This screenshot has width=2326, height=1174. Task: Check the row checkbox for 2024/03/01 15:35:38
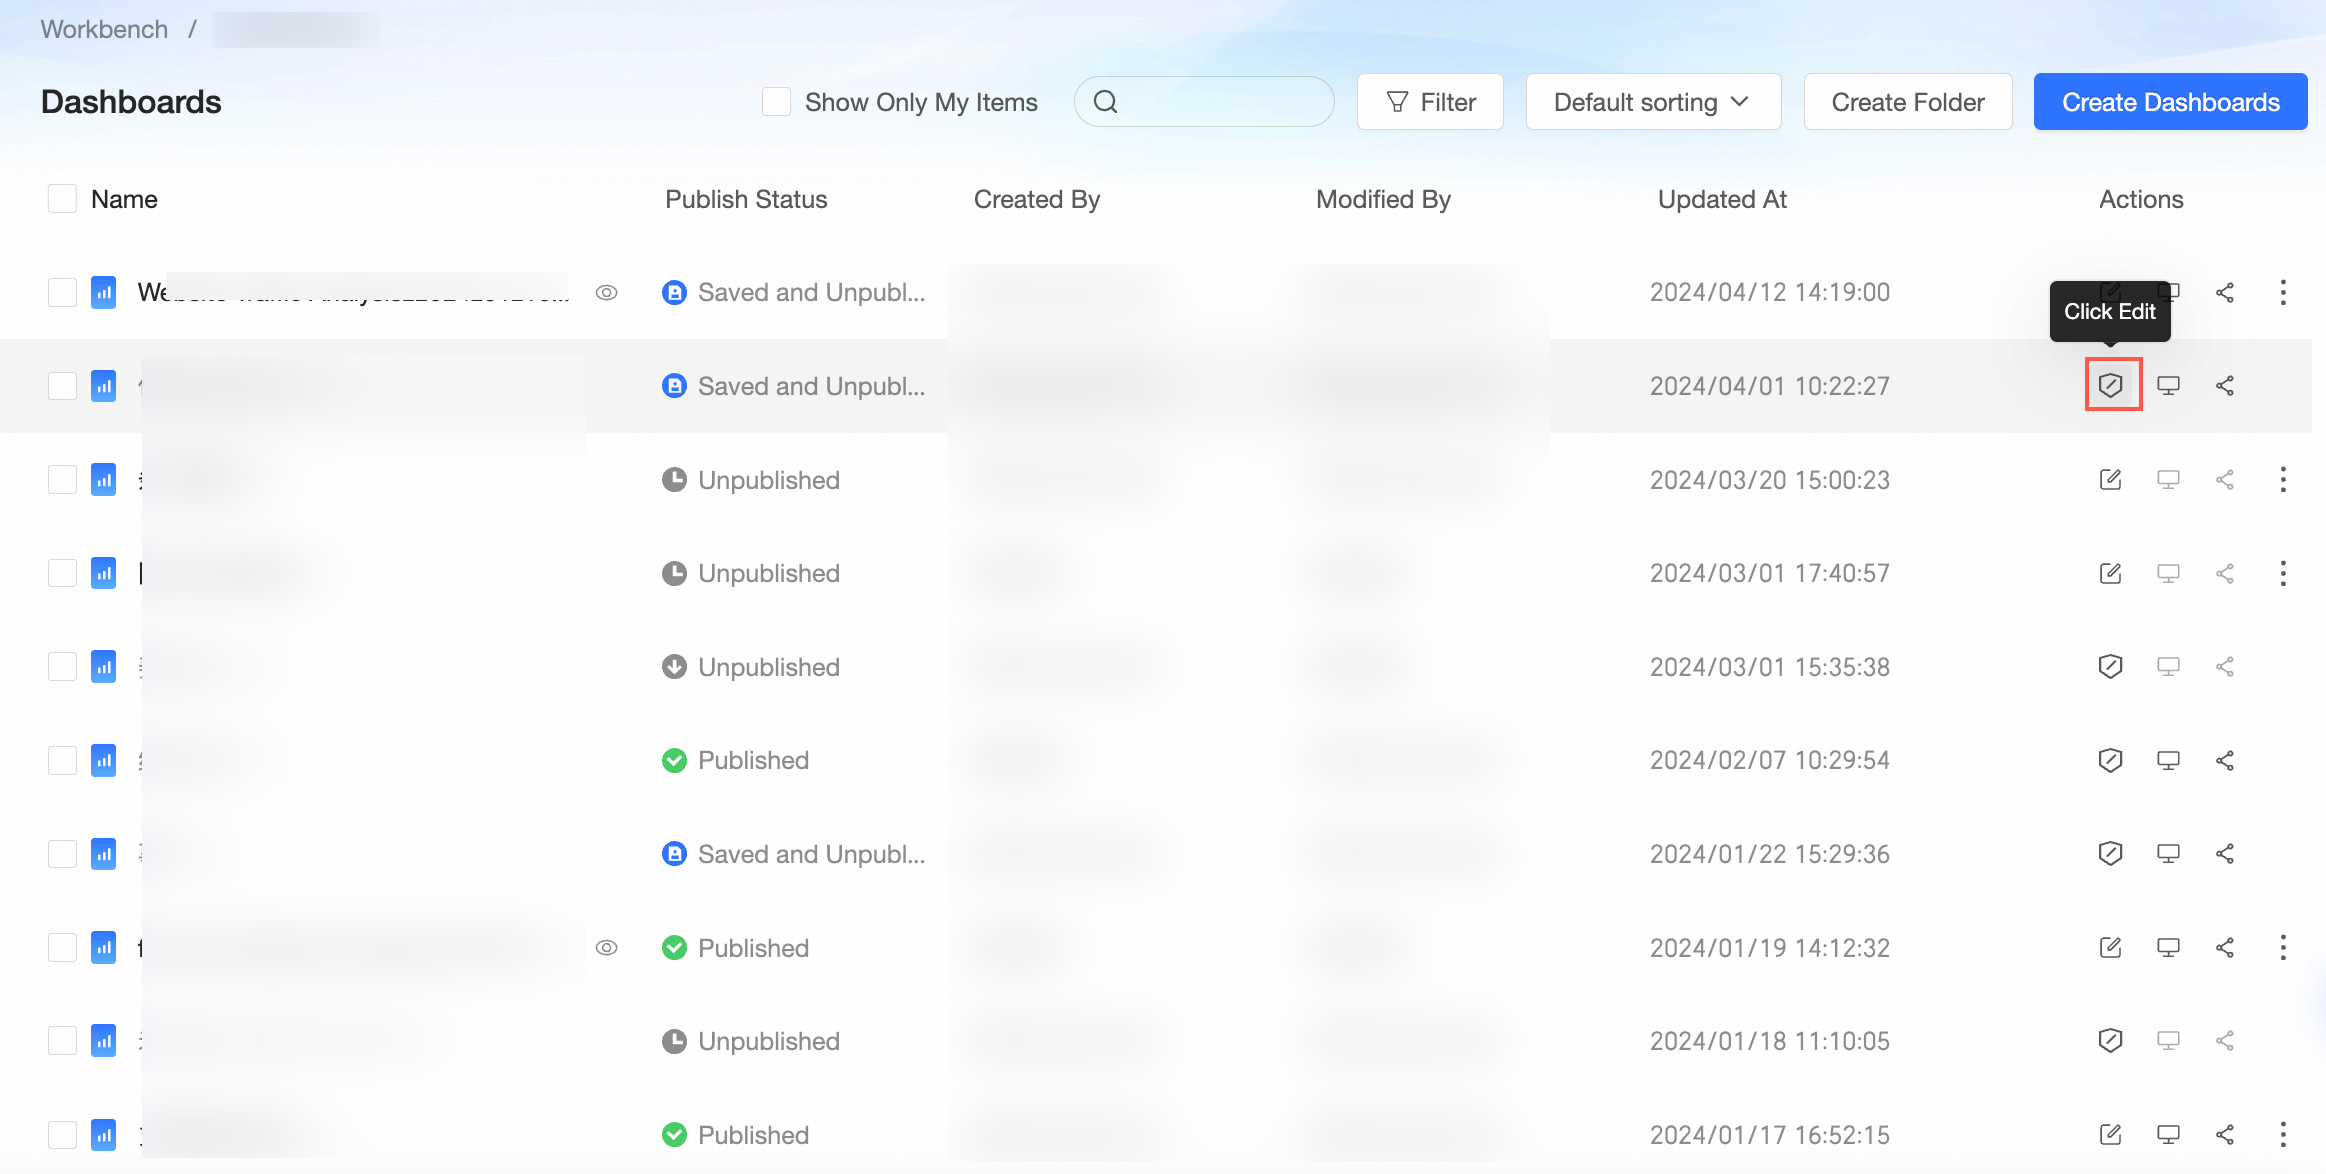click(62, 667)
